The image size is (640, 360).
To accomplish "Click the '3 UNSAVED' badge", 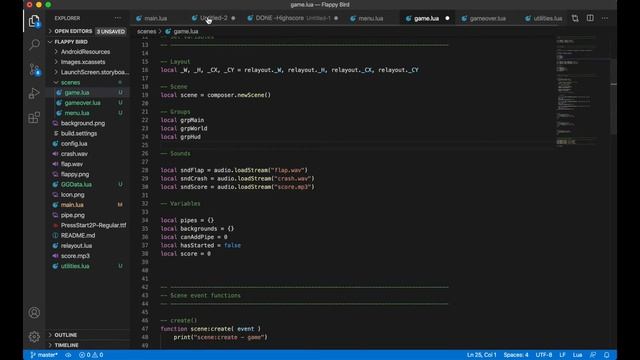I will click(111, 31).
